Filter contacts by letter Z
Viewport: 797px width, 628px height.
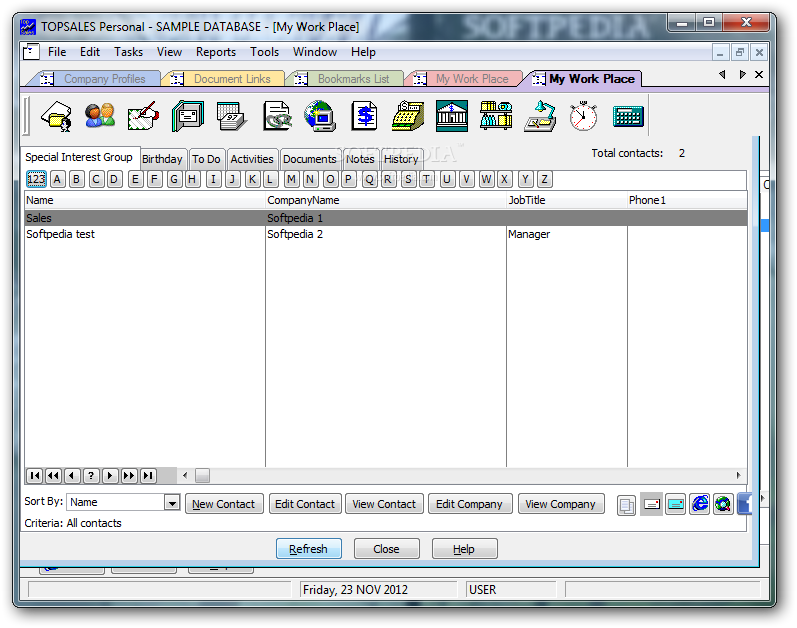tap(544, 179)
